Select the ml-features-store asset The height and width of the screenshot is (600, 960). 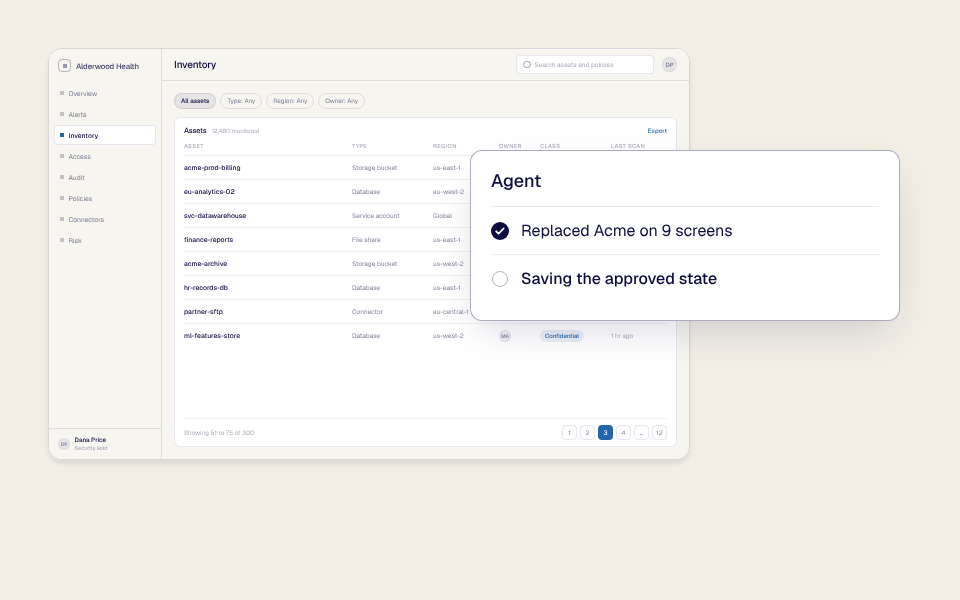212,336
